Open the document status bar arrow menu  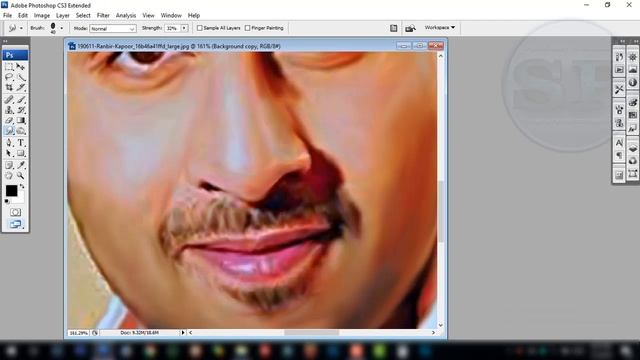tap(183, 333)
